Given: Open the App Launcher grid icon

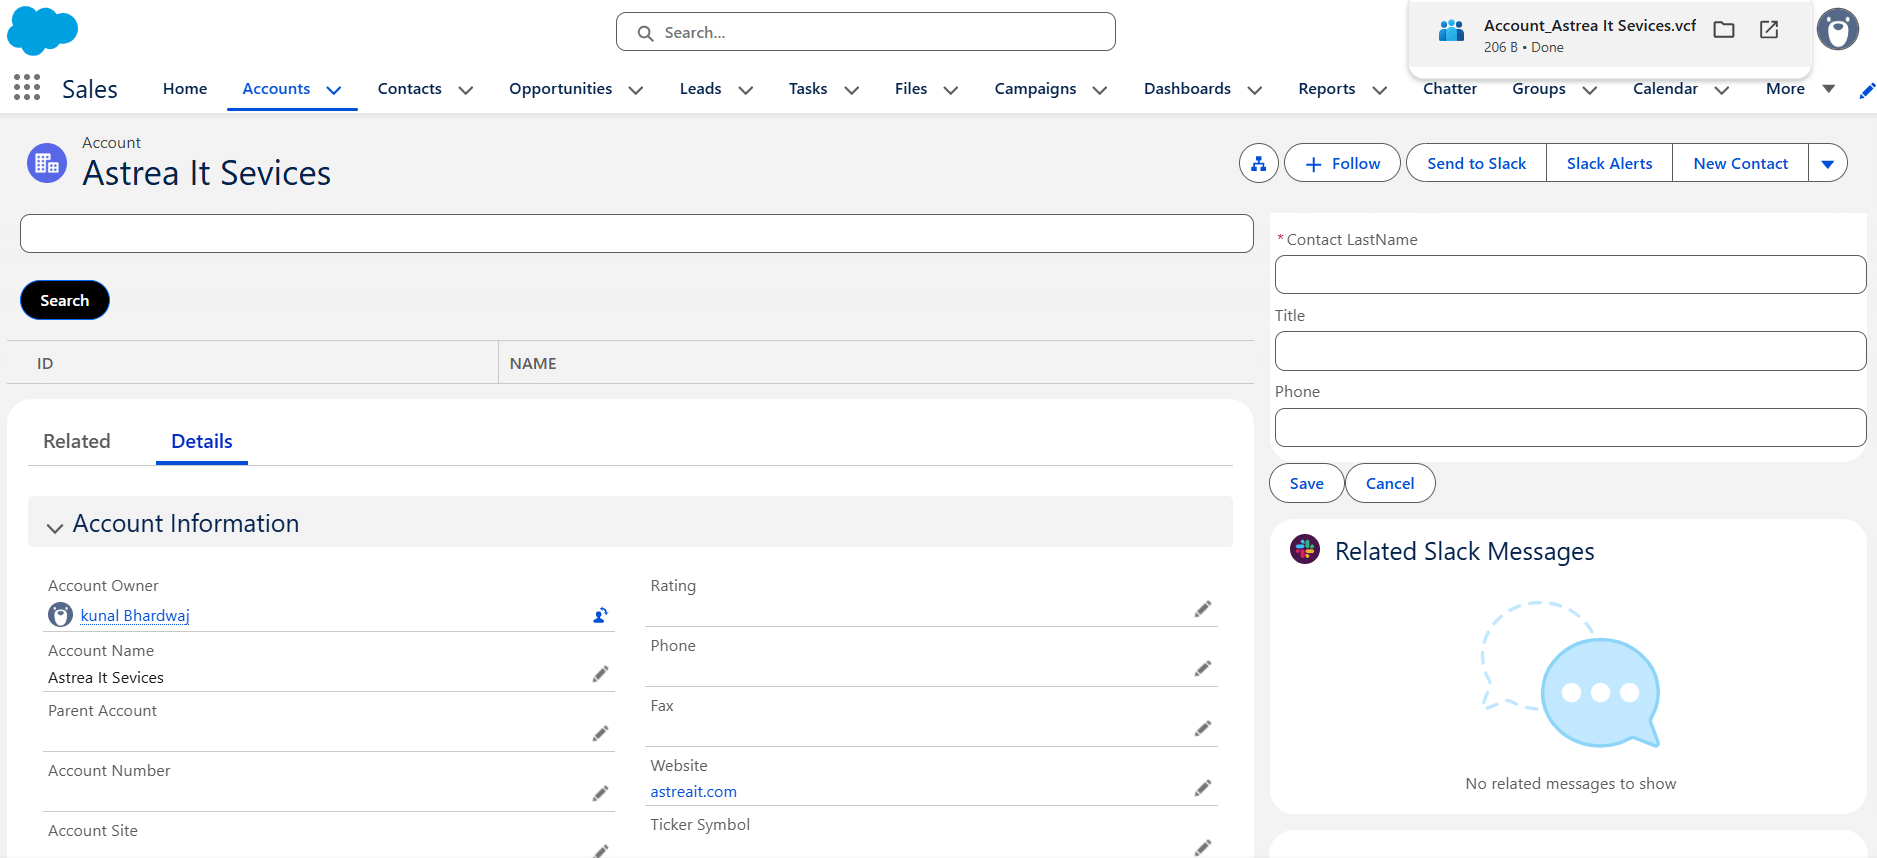Looking at the screenshot, I should (27, 88).
